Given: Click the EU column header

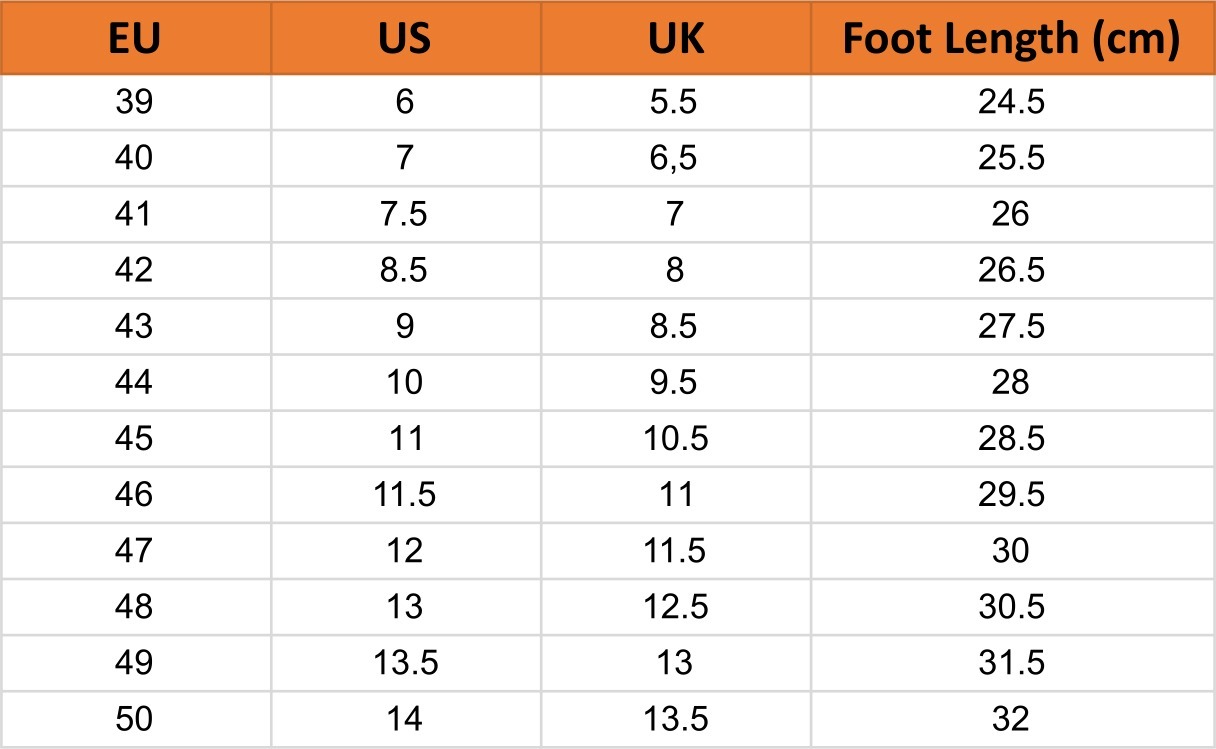Looking at the screenshot, I should [135, 38].
